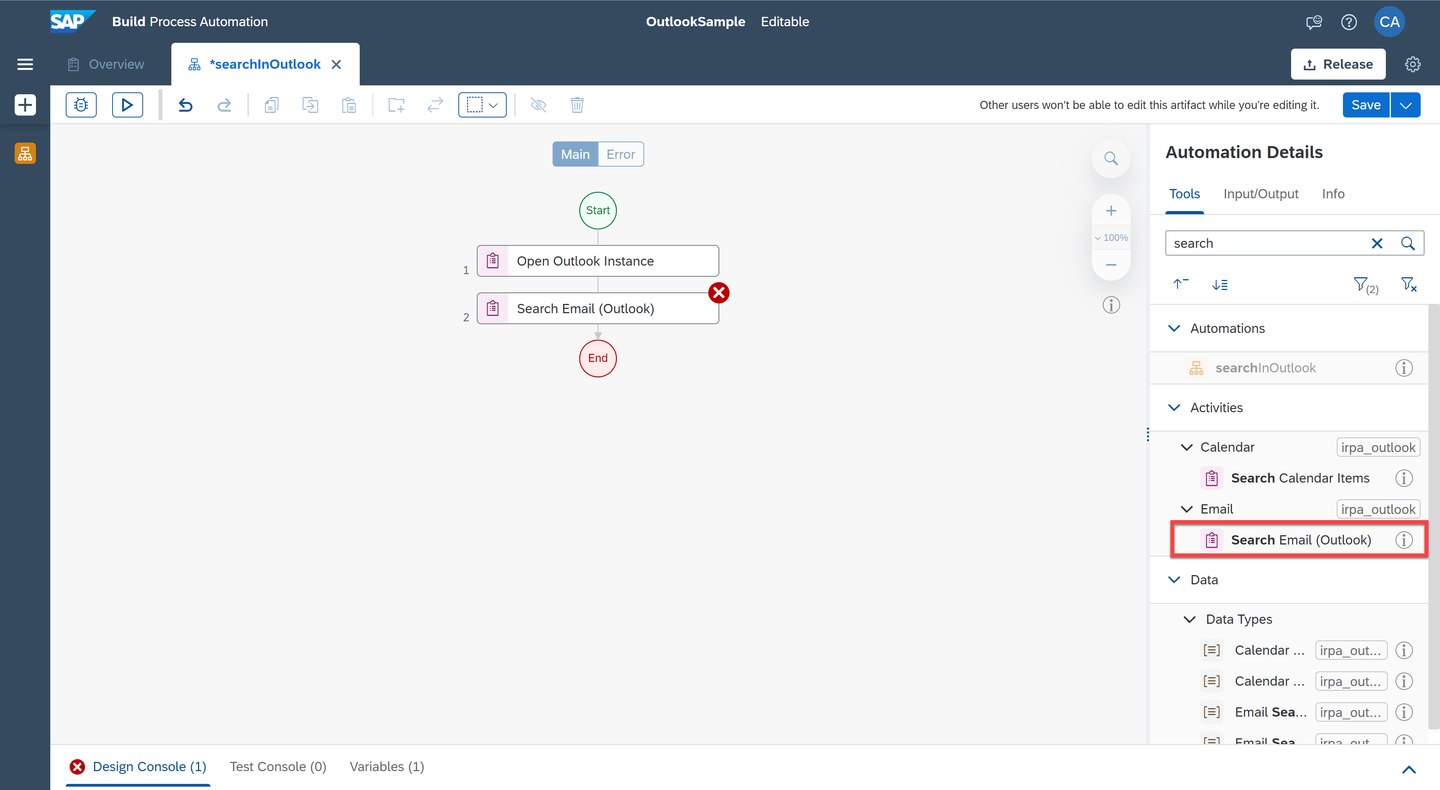
Task: Close the searchInOutlook tab
Action: 336,64
